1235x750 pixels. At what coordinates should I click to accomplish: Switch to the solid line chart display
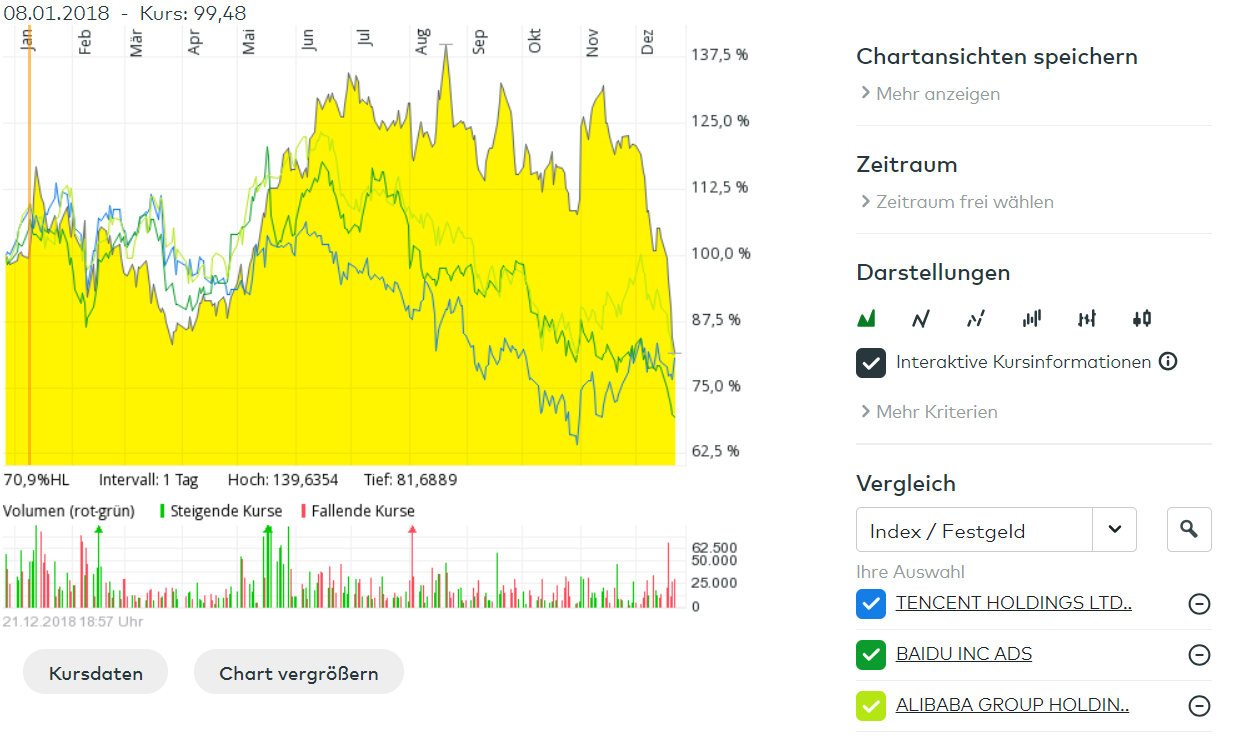[x=920, y=319]
